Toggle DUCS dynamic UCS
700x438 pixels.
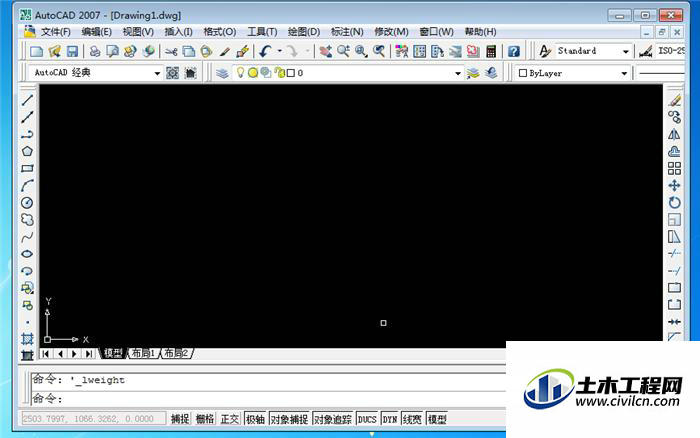pyautogui.click(x=367, y=419)
